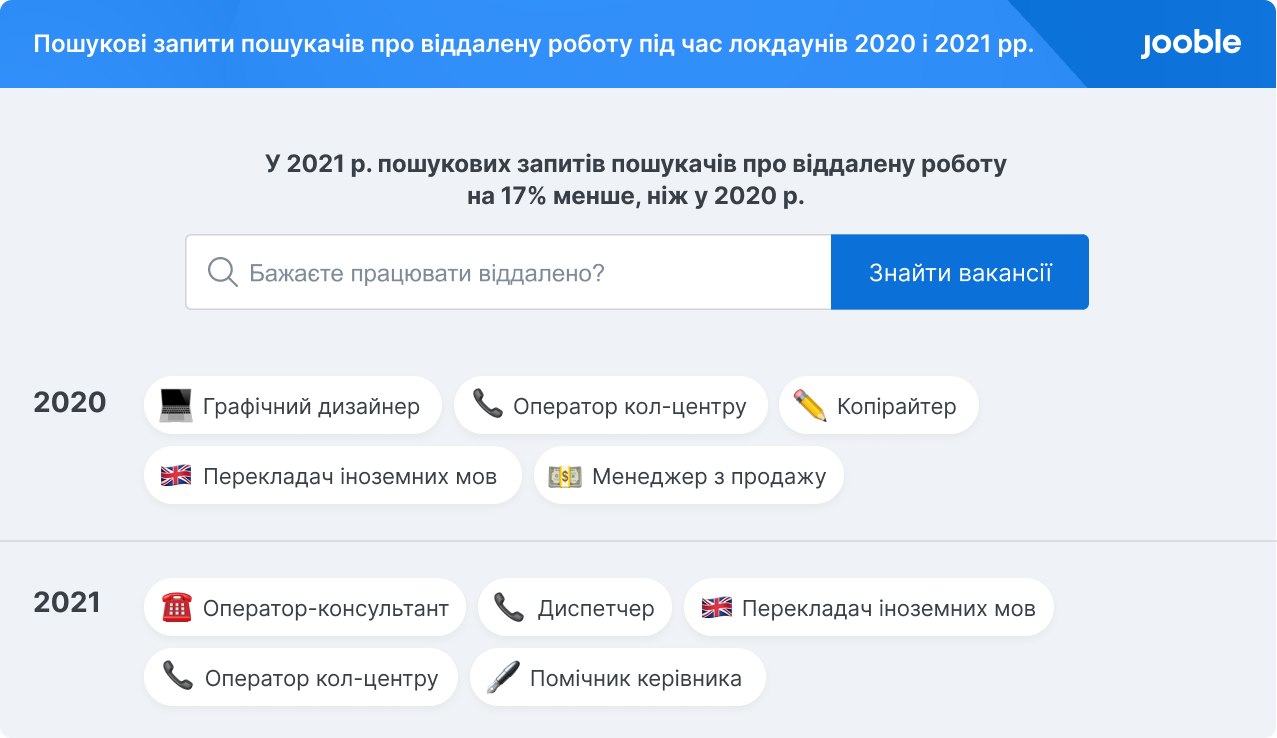Click the laptop icon beside Графічний дизайнер
The height and width of the screenshot is (738, 1277).
(x=176, y=405)
